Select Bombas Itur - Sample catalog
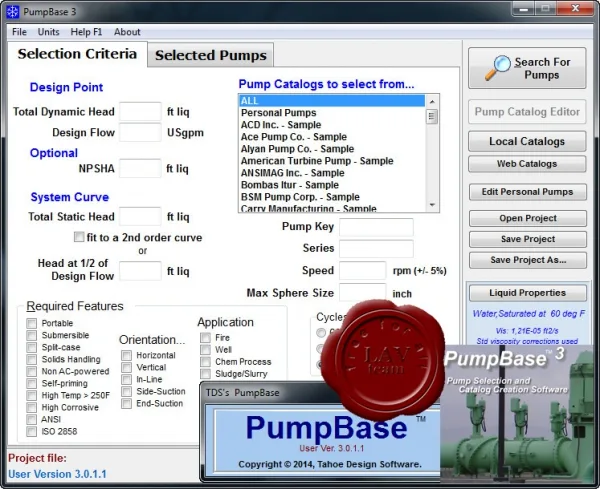600x489 pixels. click(332, 185)
